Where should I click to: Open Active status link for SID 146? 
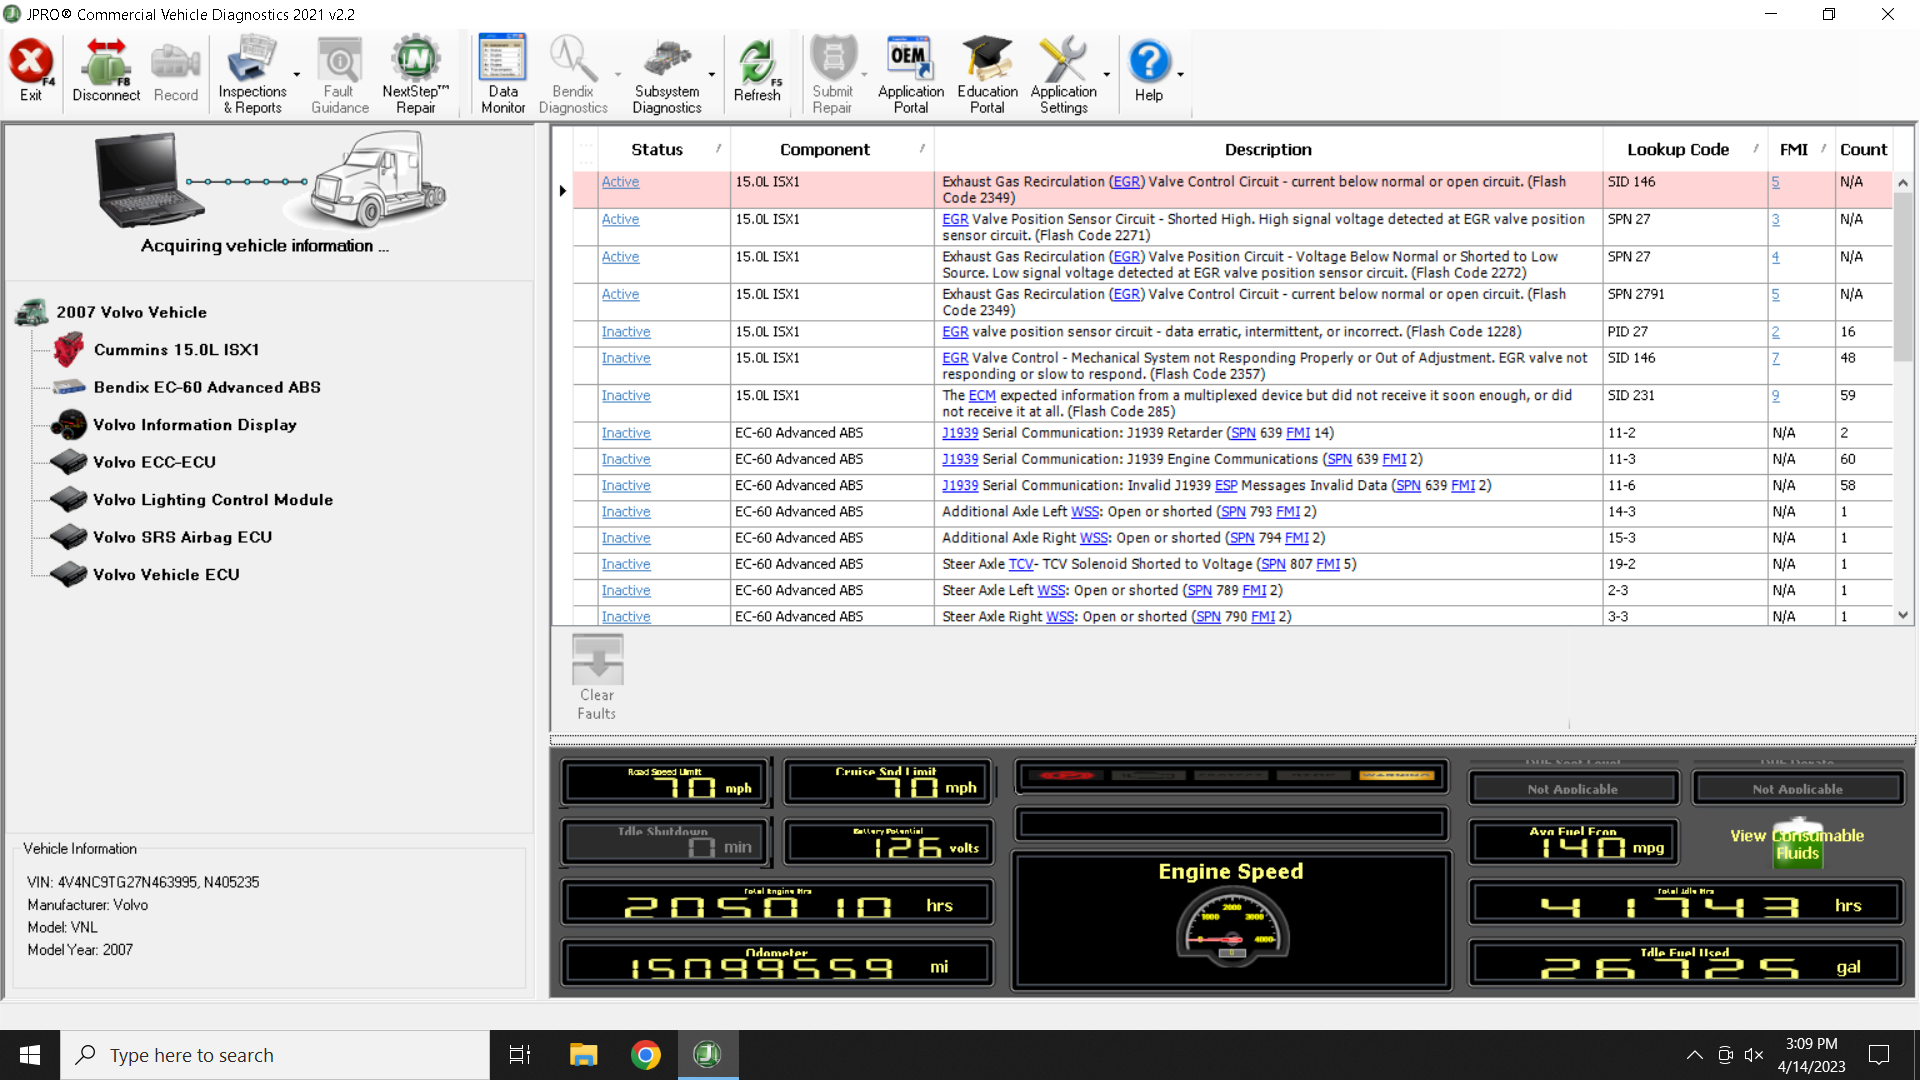pos(620,182)
